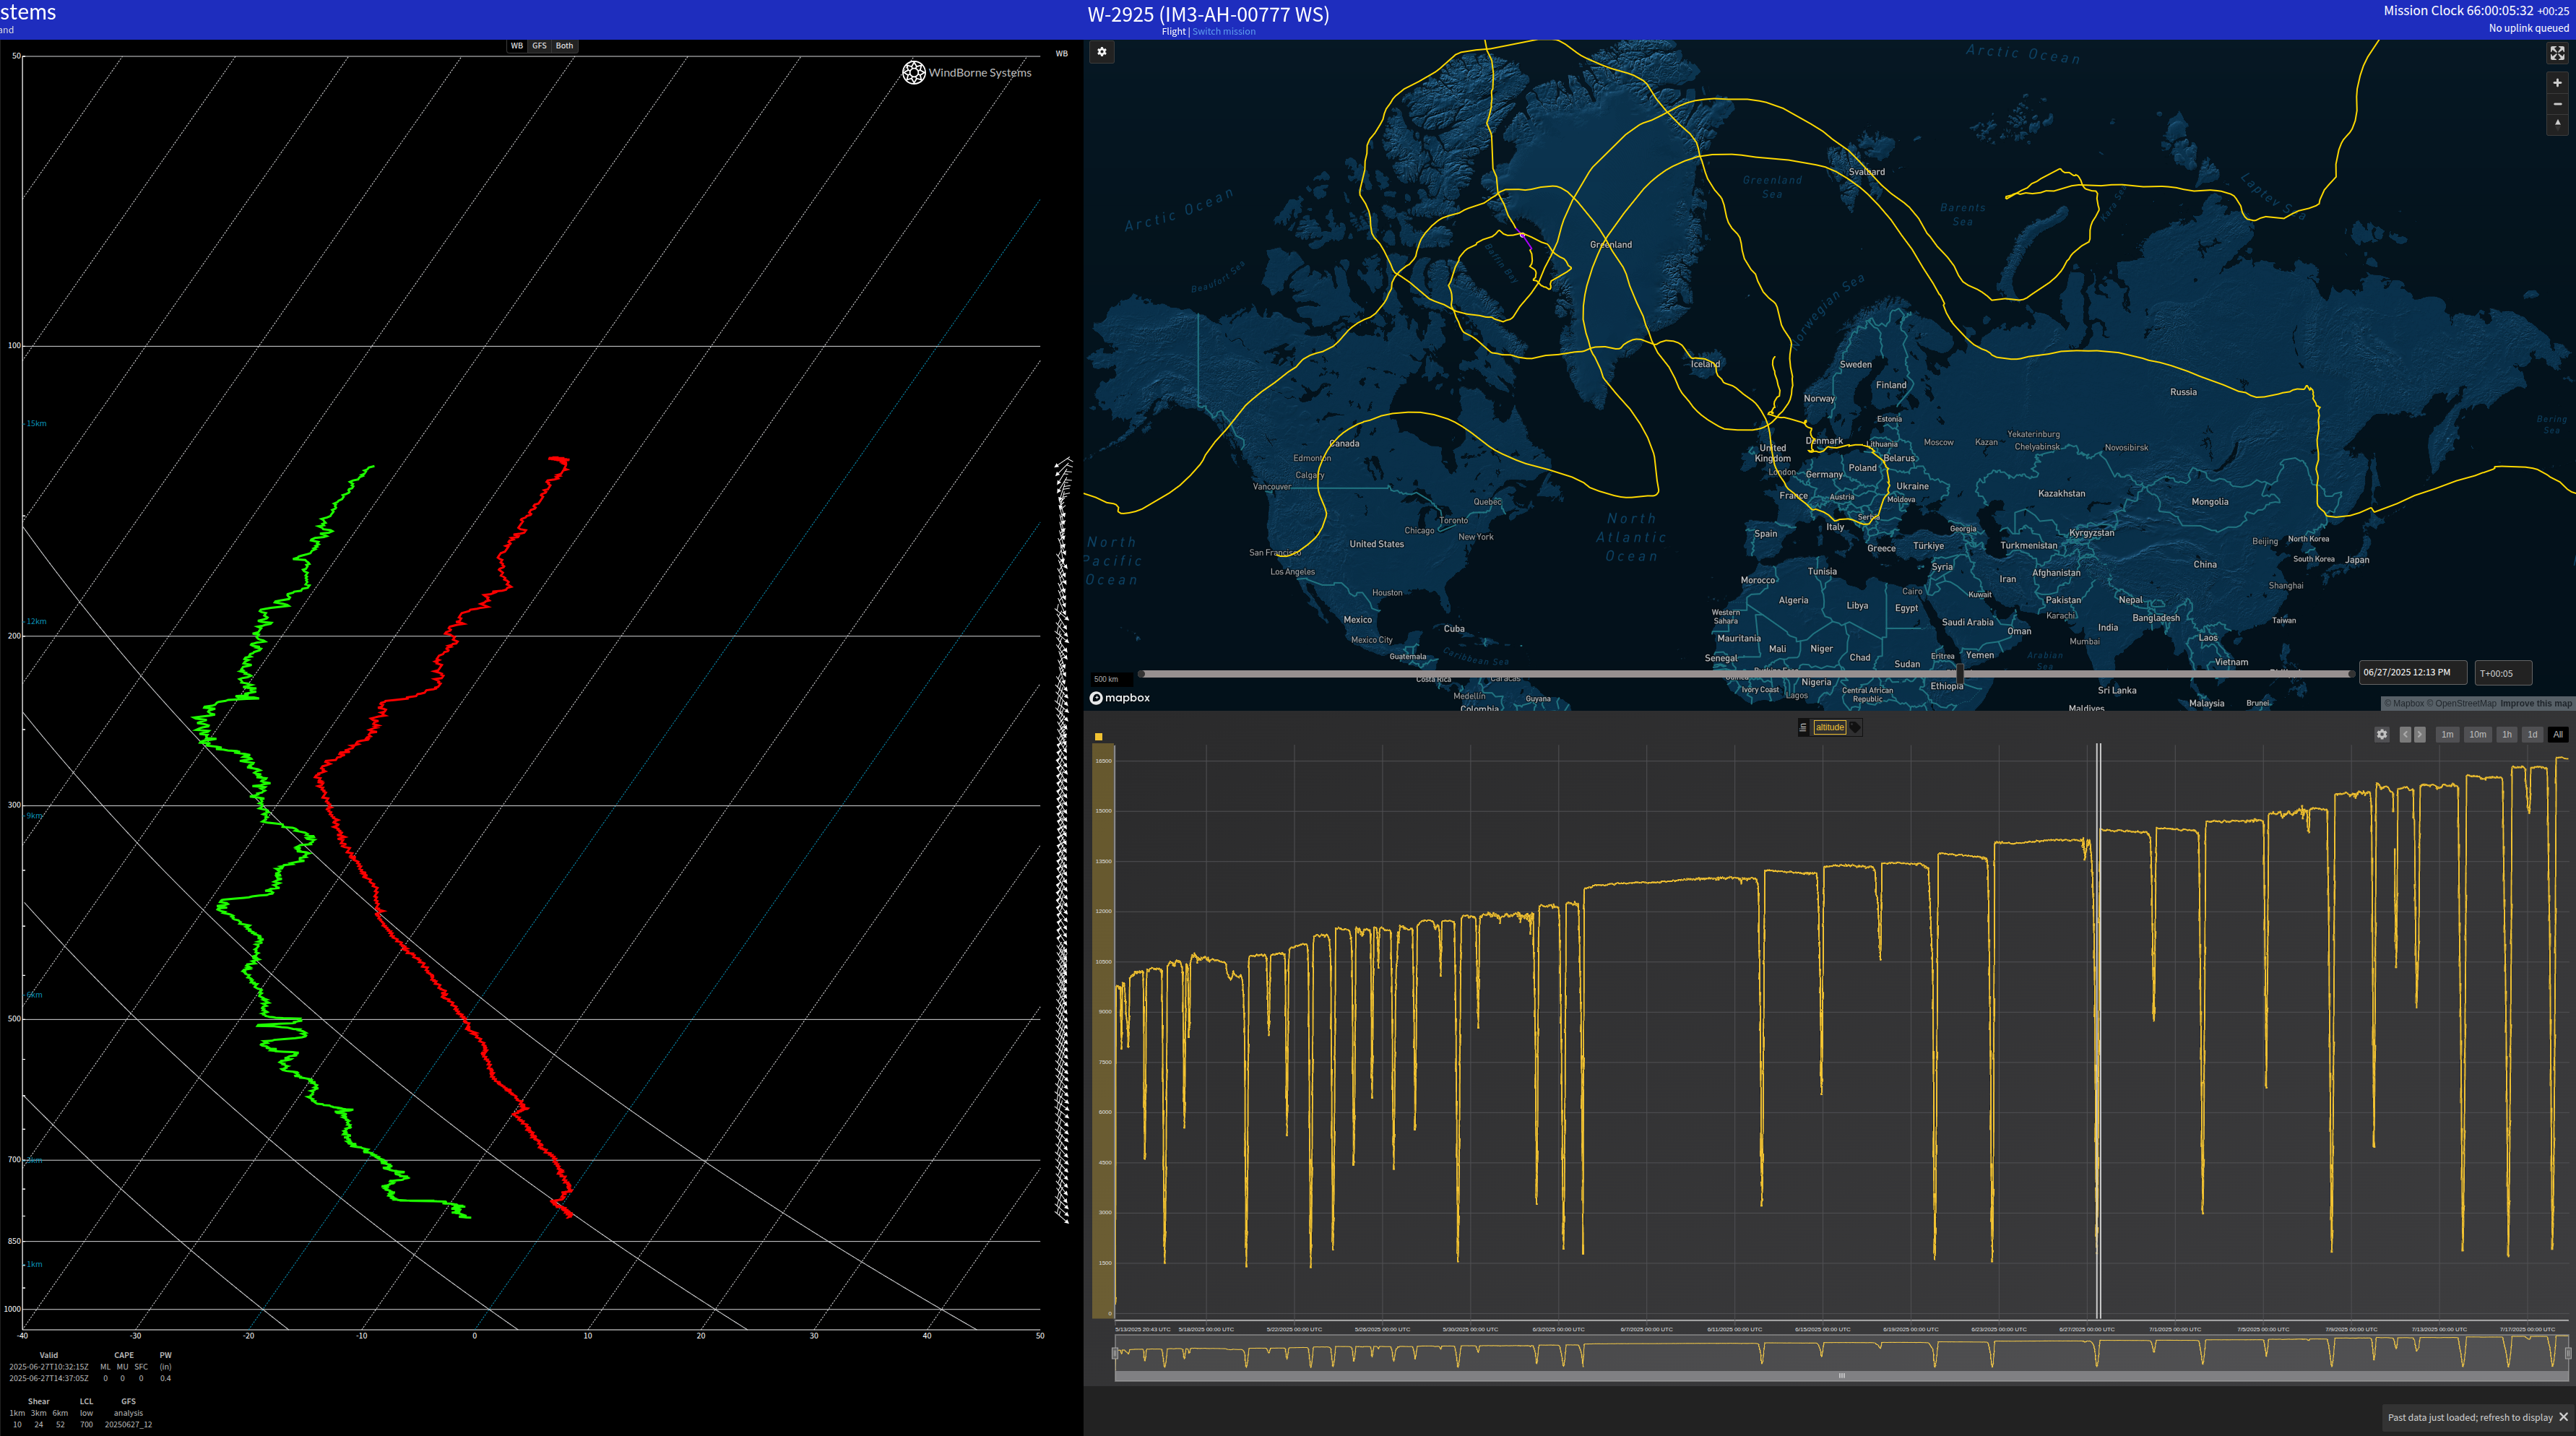
Task: Open map settings gear icon
Action: [1101, 52]
